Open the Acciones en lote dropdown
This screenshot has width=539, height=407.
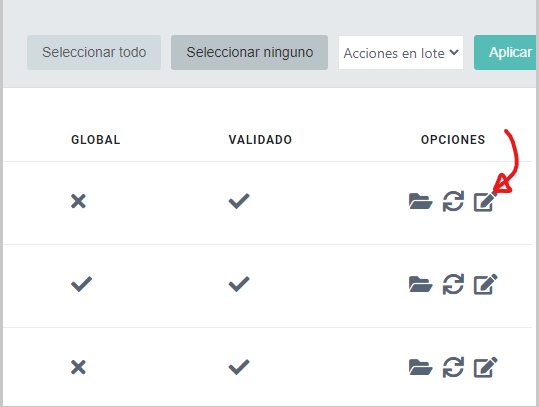(x=401, y=53)
